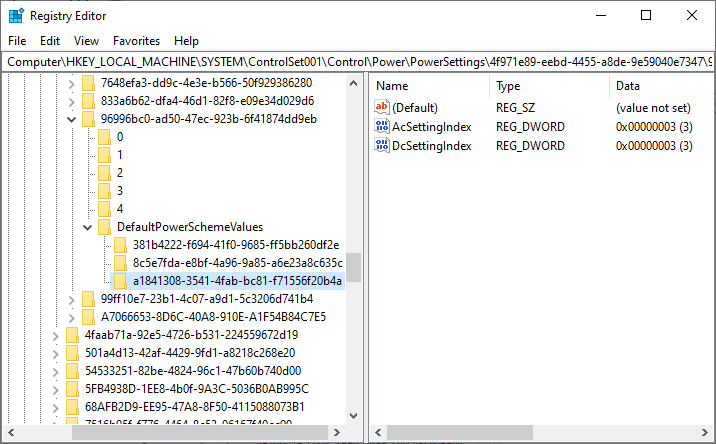Click the DWORD icon beside DcSettingIndex
Image resolution: width=716 pixels, height=444 pixels.
382,146
